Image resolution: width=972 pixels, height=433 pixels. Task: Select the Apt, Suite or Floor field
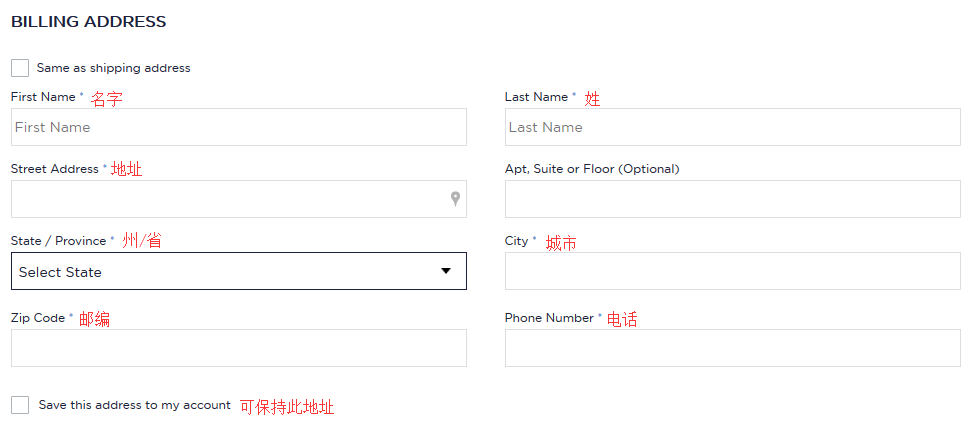tap(732, 199)
